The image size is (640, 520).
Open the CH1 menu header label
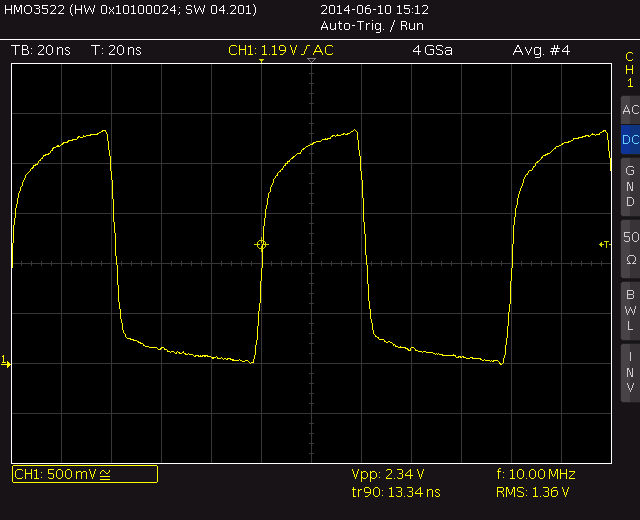click(630, 69)
